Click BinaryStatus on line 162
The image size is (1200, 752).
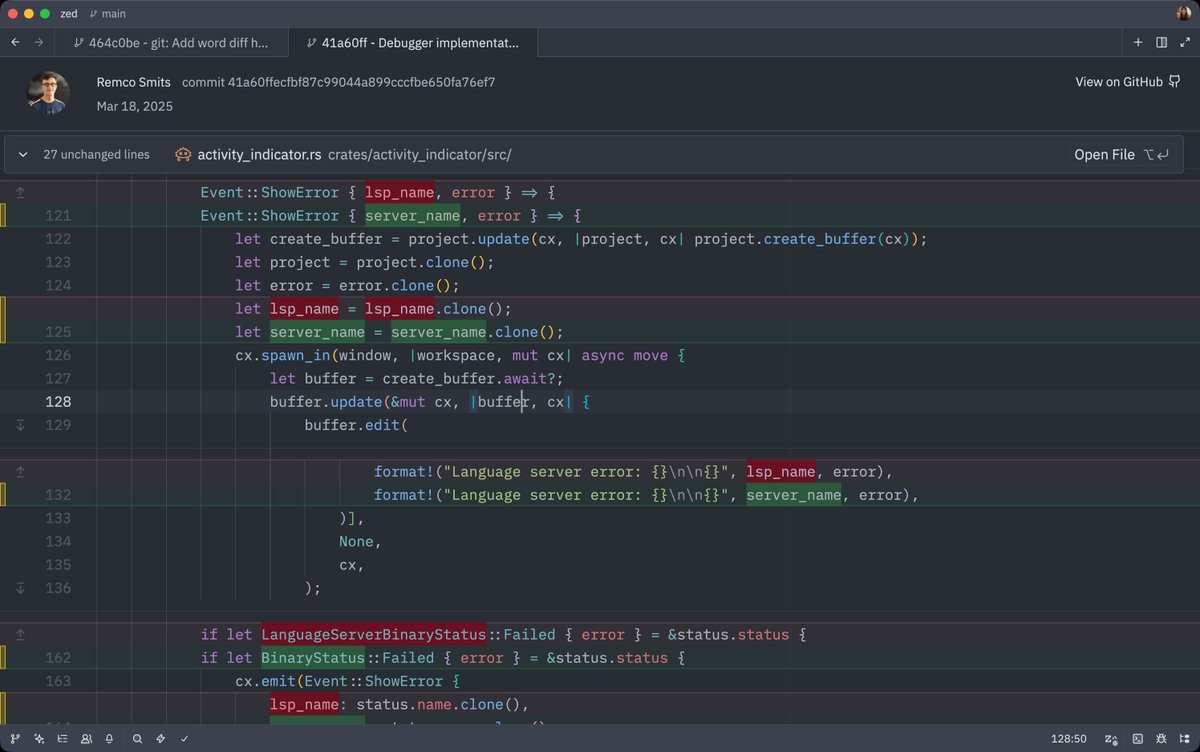click(x=312, y=658)
